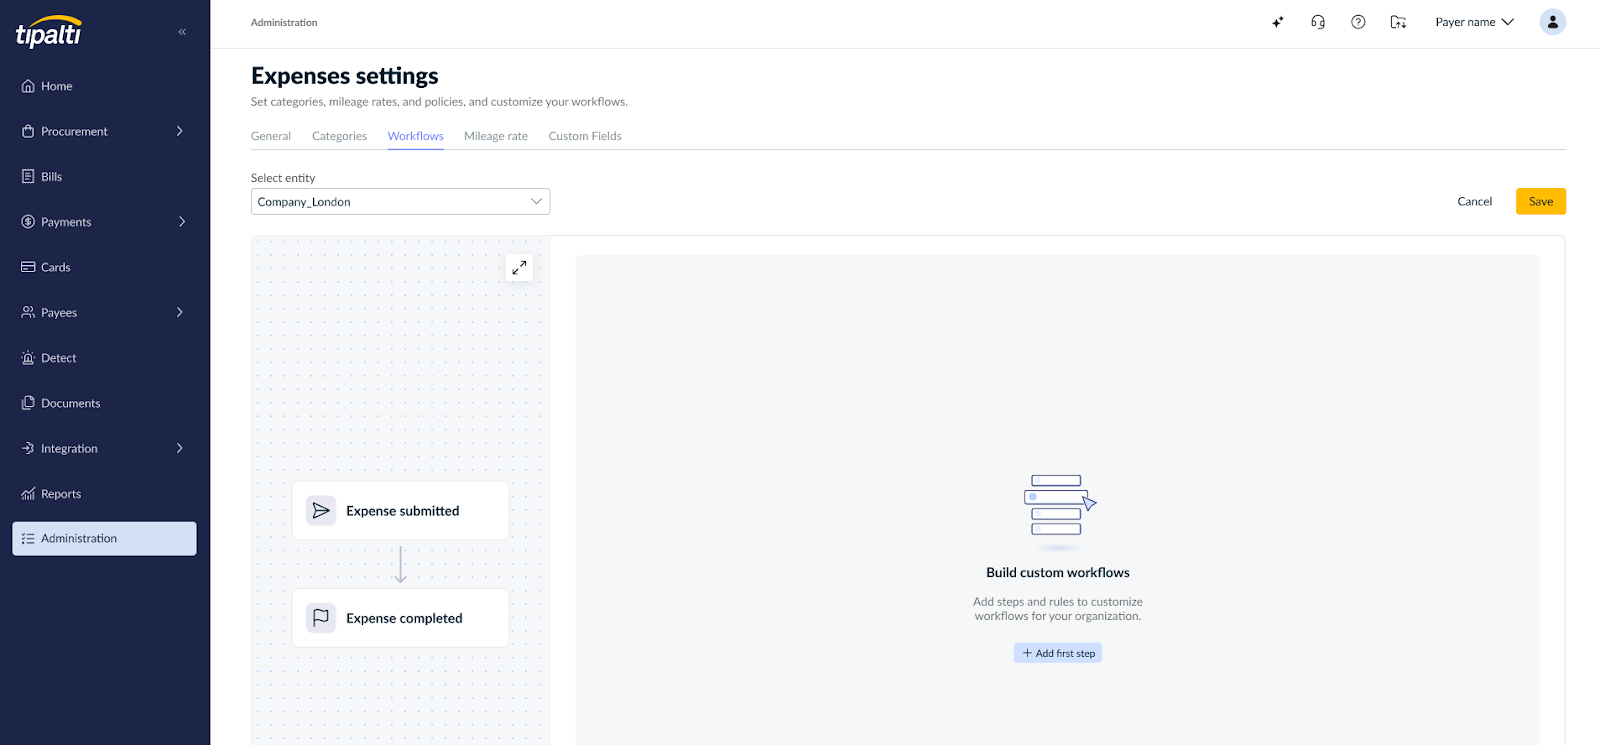Switch to the Categories tab

click(339, 136)
